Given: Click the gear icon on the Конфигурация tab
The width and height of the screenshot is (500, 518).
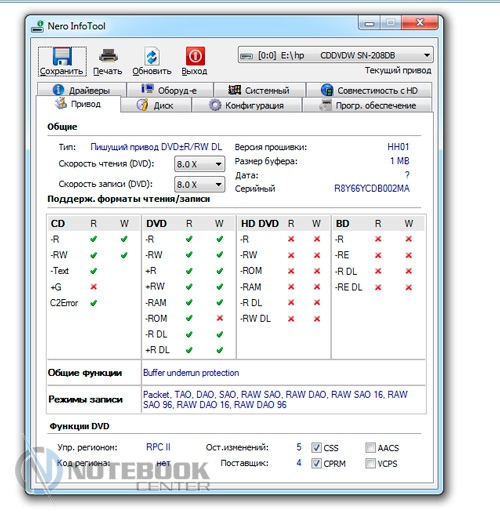Looking at the screenshot, I should tap(215, 105).
